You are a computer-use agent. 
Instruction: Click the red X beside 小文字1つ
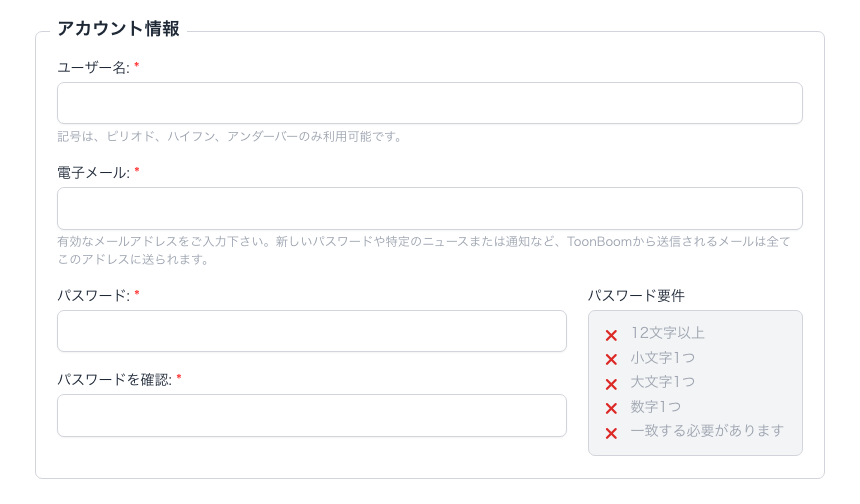click(x=611, y=359)
